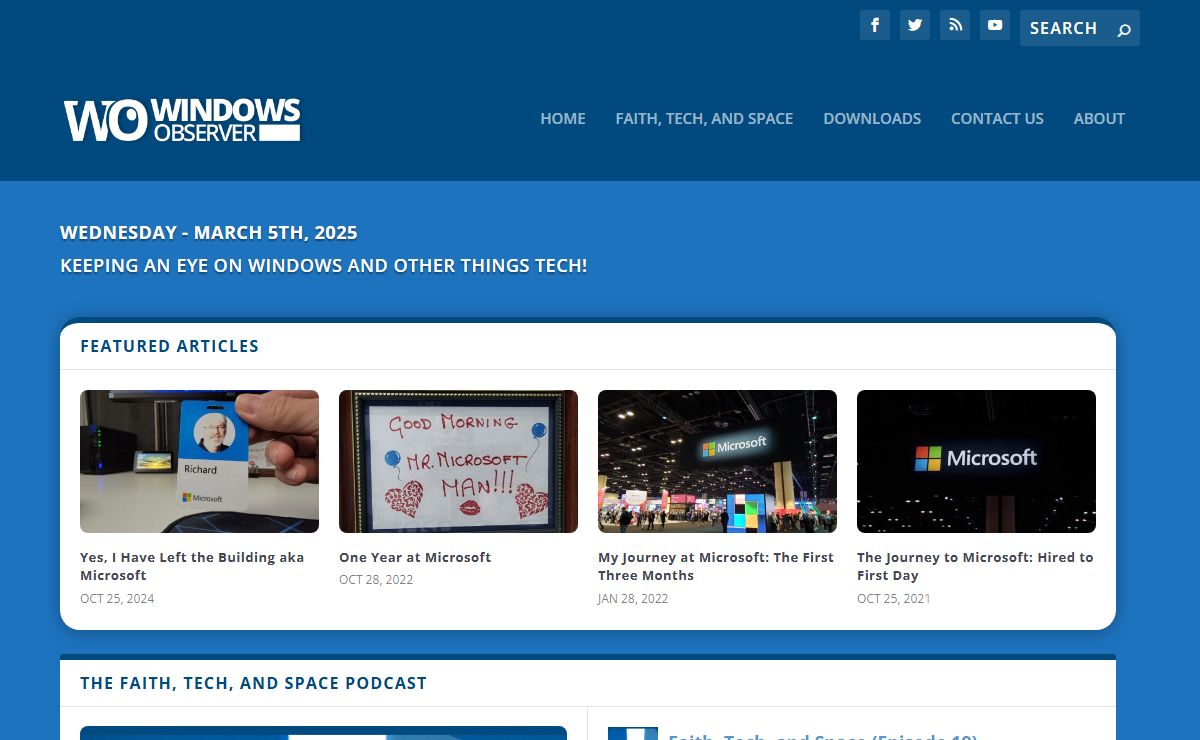Open 'The Journey to Microsoft: Hired to First Day'
The width and height of the screenshot is (1200, 740).
tap(975, 566)
